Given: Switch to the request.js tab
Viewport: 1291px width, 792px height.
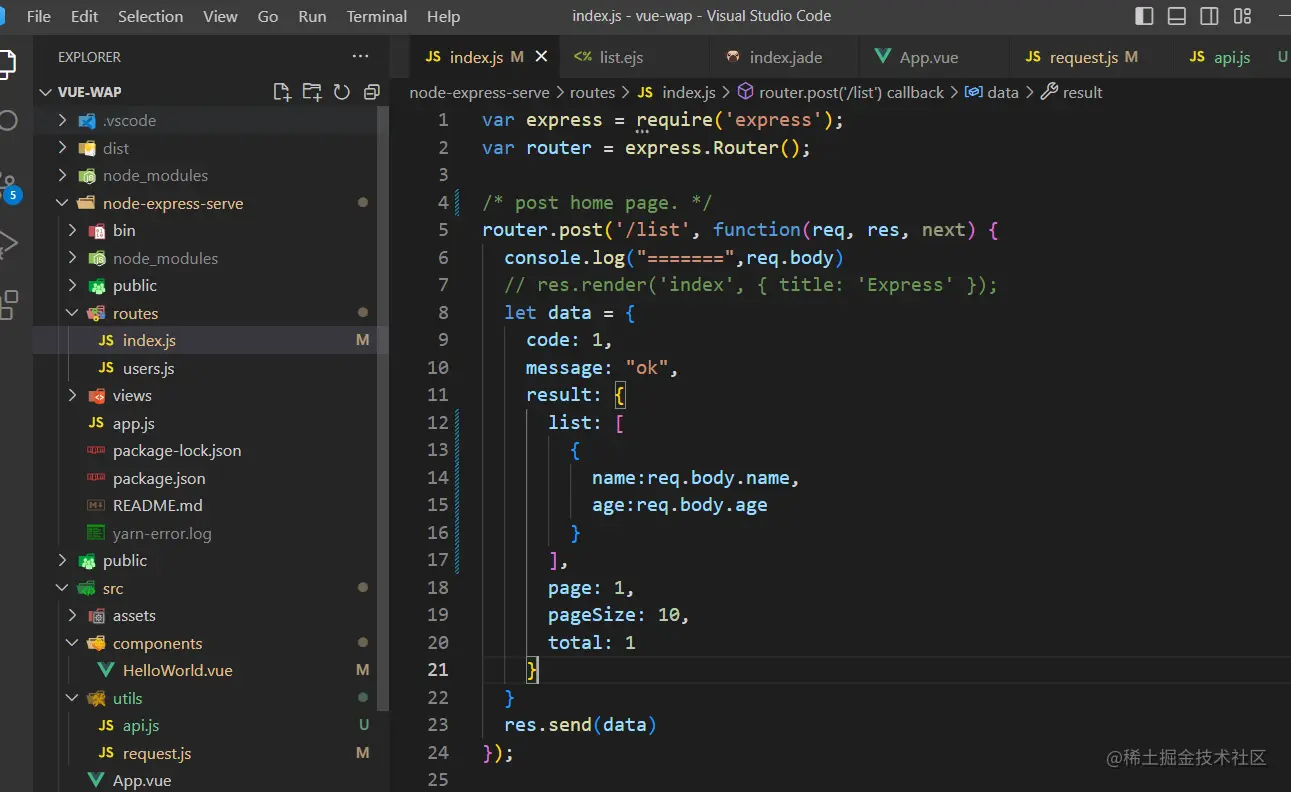Looking at the screenshot, I should [1083, 57].
